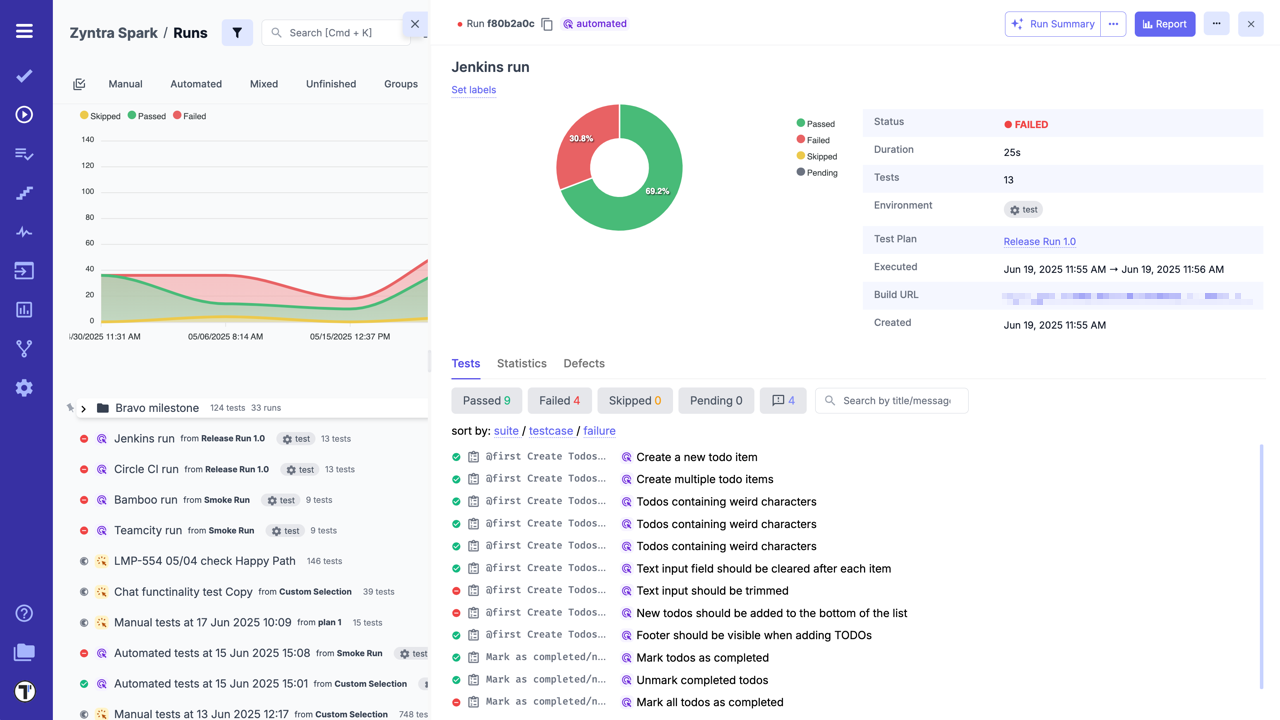This screenshot has height=720, width=1280.
Task: Toggle the Skipped legend color in runs chart
Action: (x=85, y=116)
